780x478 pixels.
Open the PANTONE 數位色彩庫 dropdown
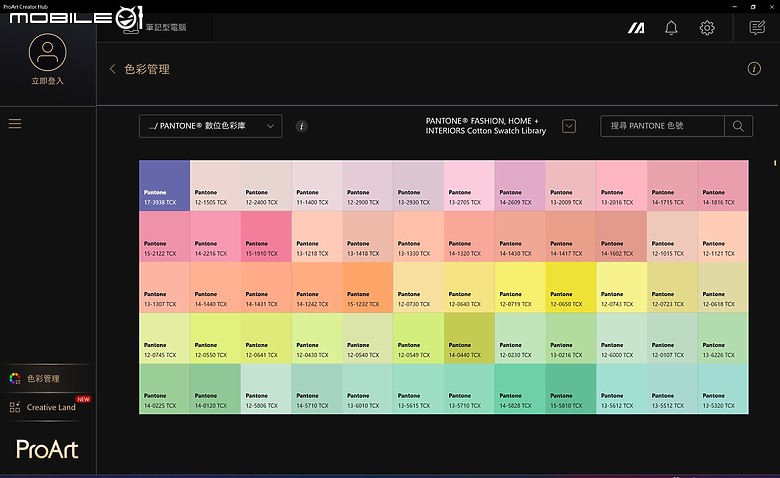tap(210, 126)
